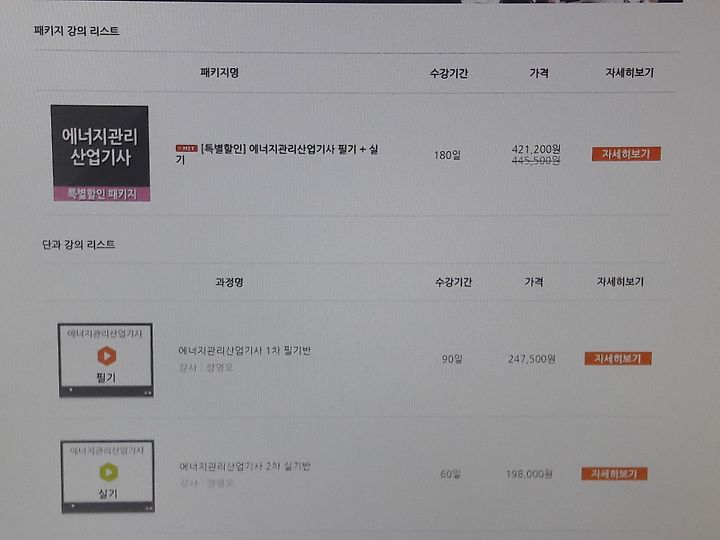
Task: Click the 특별할인 패키지 pink banner label
Action: point(102,194)
